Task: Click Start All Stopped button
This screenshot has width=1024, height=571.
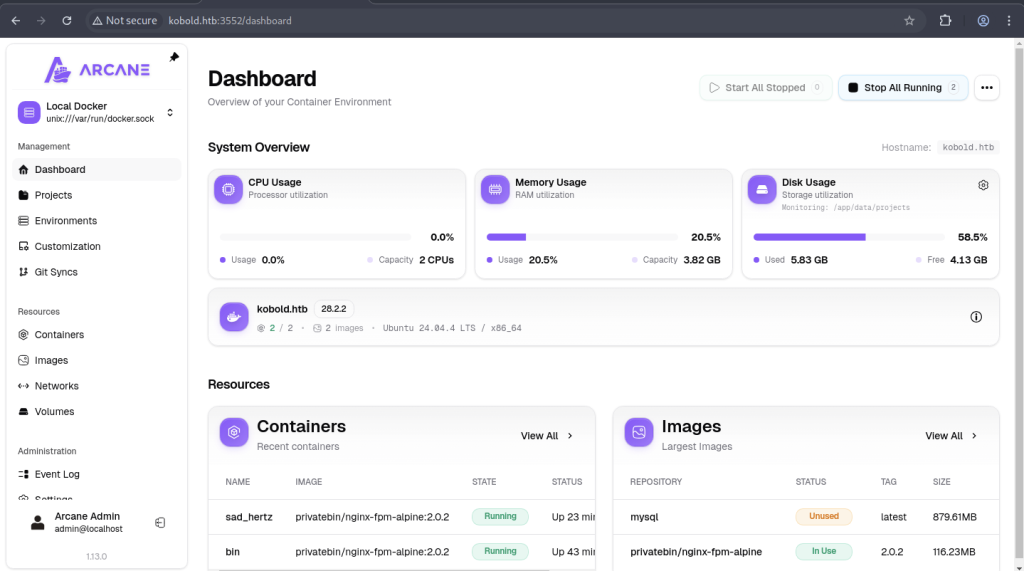Action: [x=765, y=88]
